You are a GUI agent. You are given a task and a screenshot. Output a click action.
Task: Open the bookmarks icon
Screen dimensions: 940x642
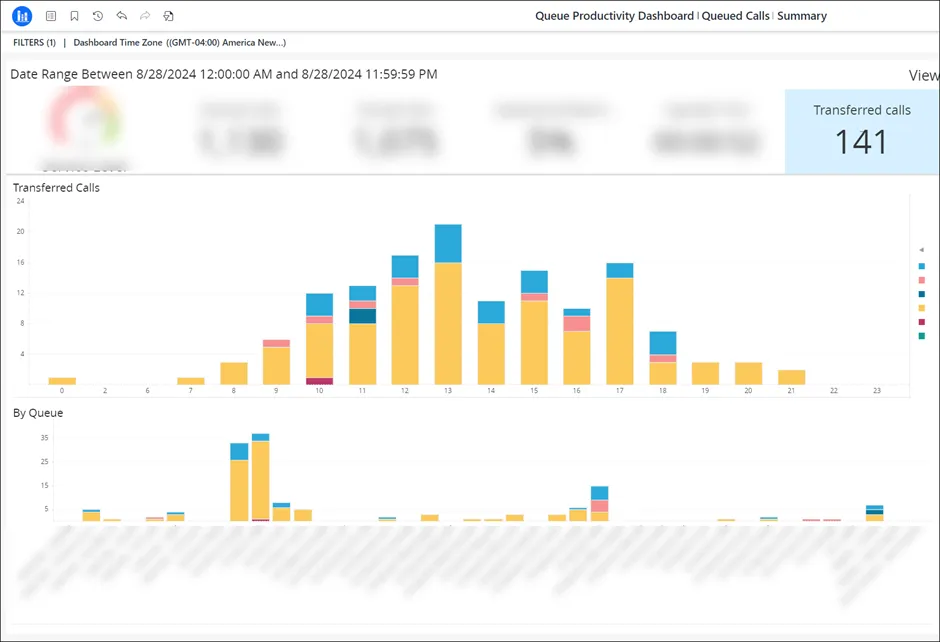(x=74, y=16)
